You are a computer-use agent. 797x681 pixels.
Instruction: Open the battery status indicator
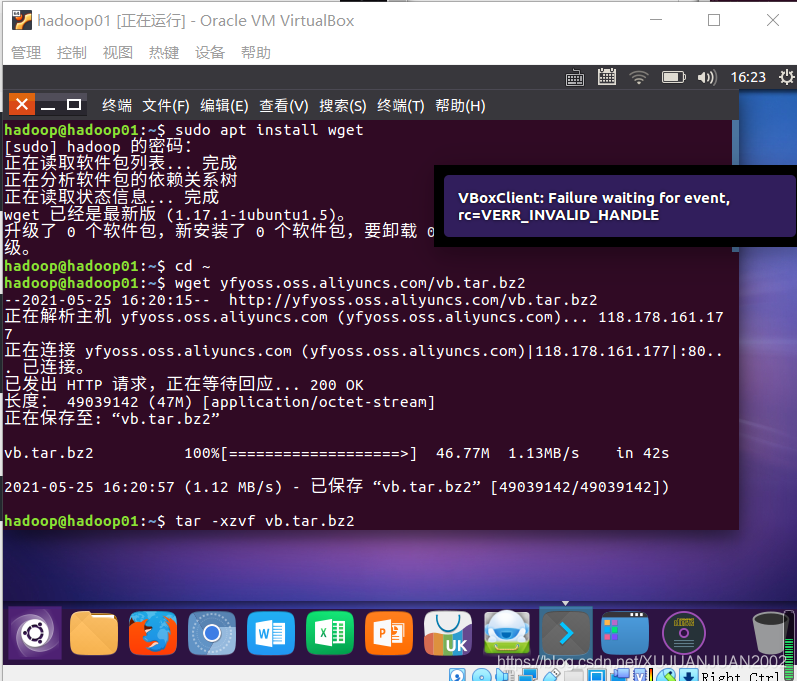tap(673, 77)
